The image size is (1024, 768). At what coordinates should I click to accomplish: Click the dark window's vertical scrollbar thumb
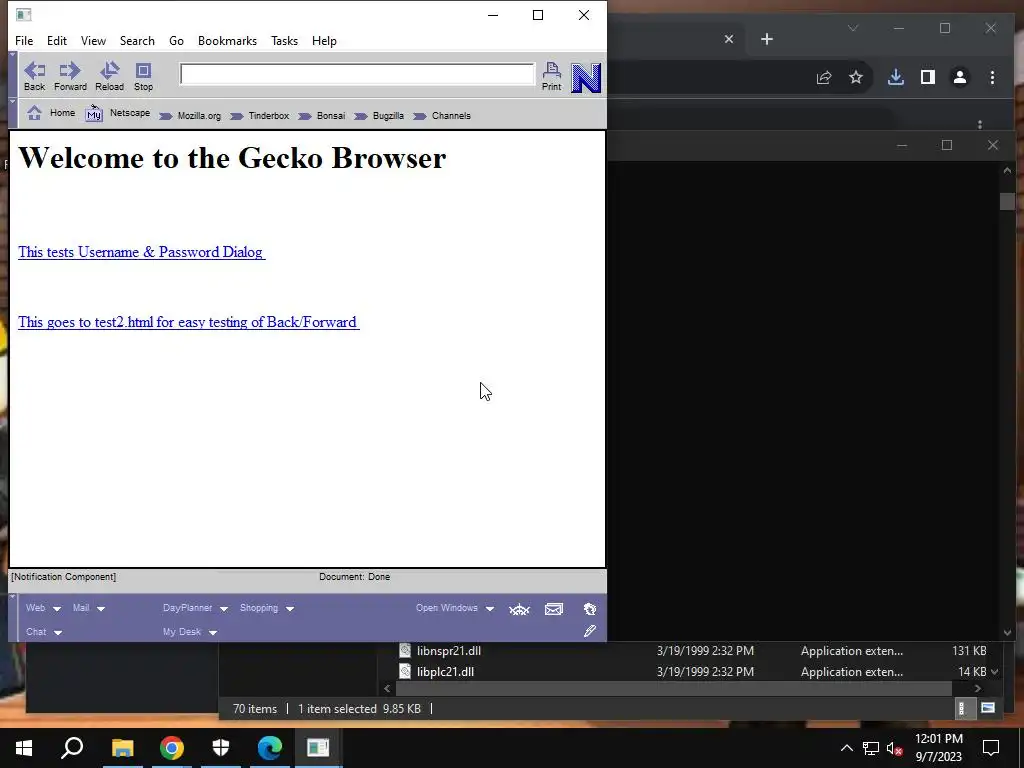[x=1006, y=201]
